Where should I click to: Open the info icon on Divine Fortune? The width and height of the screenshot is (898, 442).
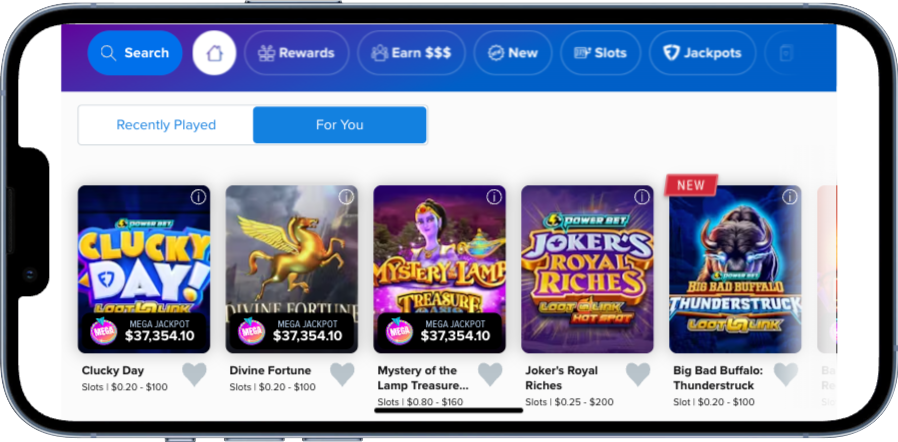[x=346, y=197]
